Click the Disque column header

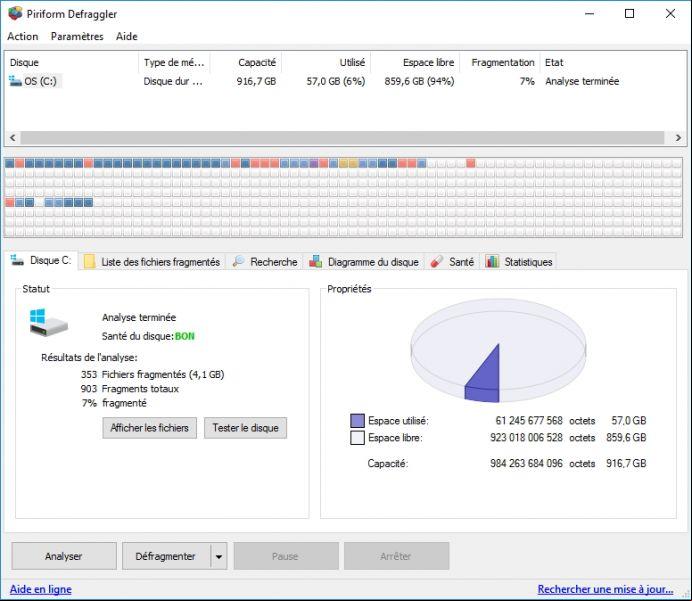(x=72, y=62)
